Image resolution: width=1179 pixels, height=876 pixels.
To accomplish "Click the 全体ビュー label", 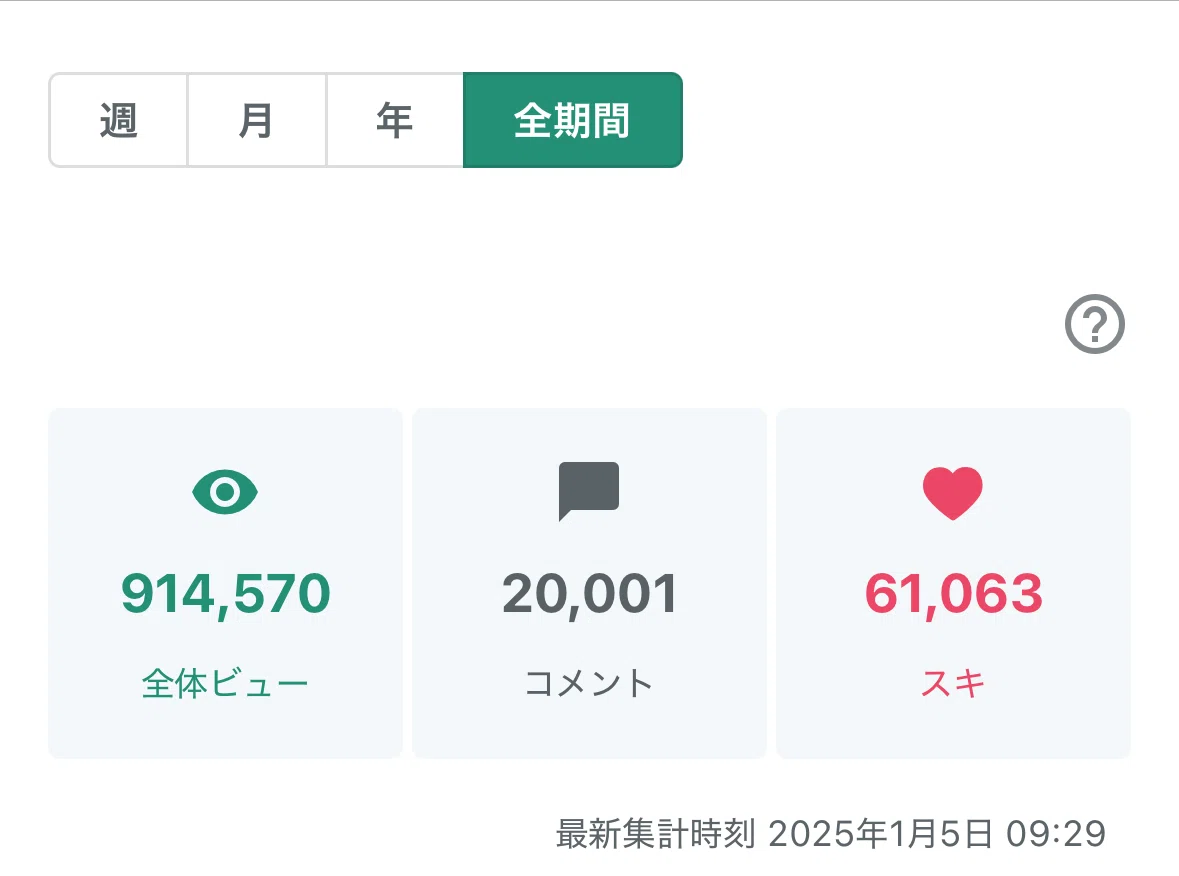I will coord(225,684).
